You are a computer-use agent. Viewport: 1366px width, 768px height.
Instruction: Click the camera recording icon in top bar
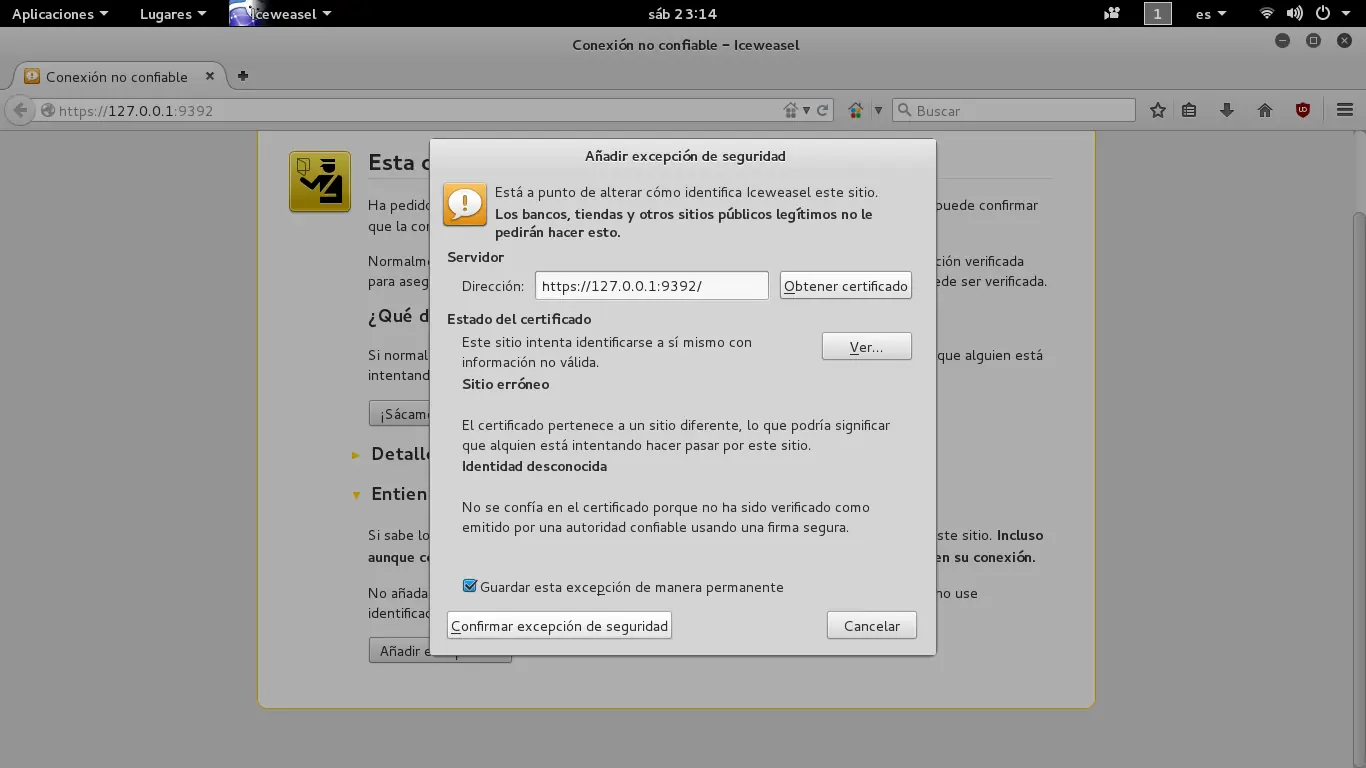pyautogui.click(x=1112, y=14)
